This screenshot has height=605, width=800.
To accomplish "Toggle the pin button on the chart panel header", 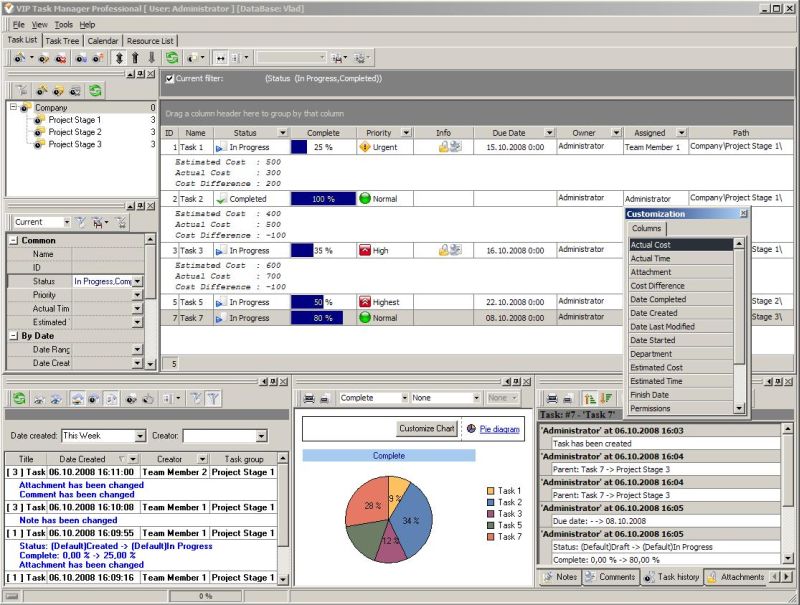I will tap(516, 382).
